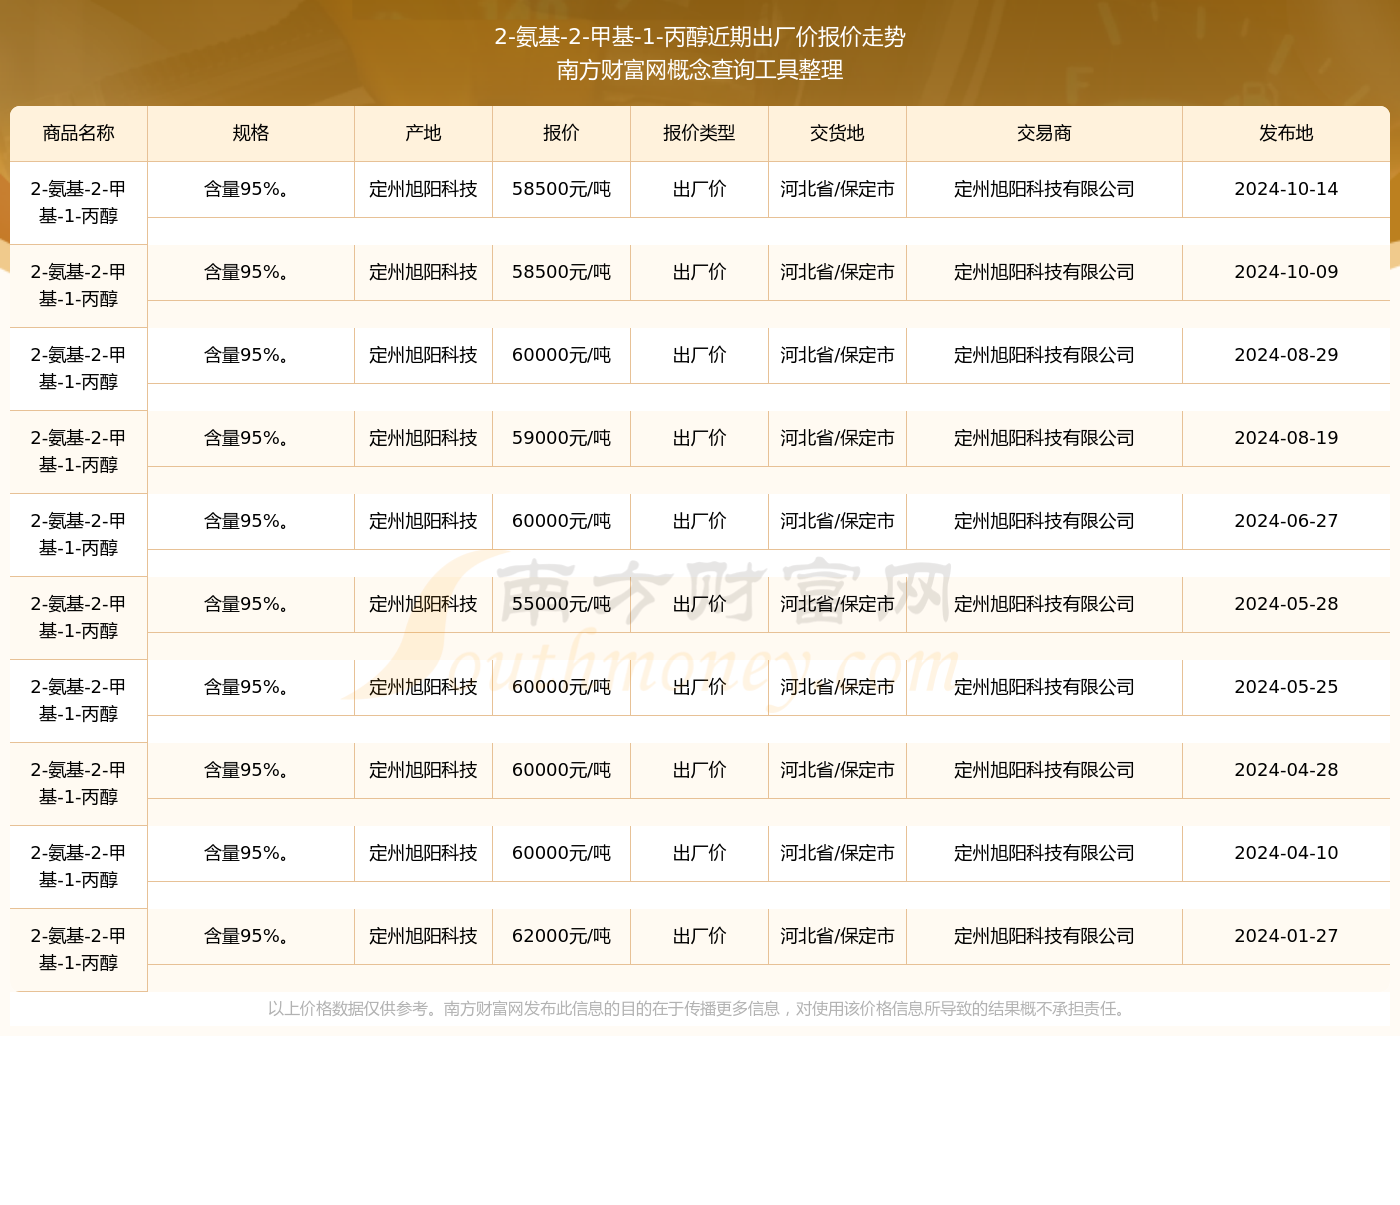Click product name in 2024-01-27 row
The width and height of the screenshot is (1400, 1205).
point(79,950)
